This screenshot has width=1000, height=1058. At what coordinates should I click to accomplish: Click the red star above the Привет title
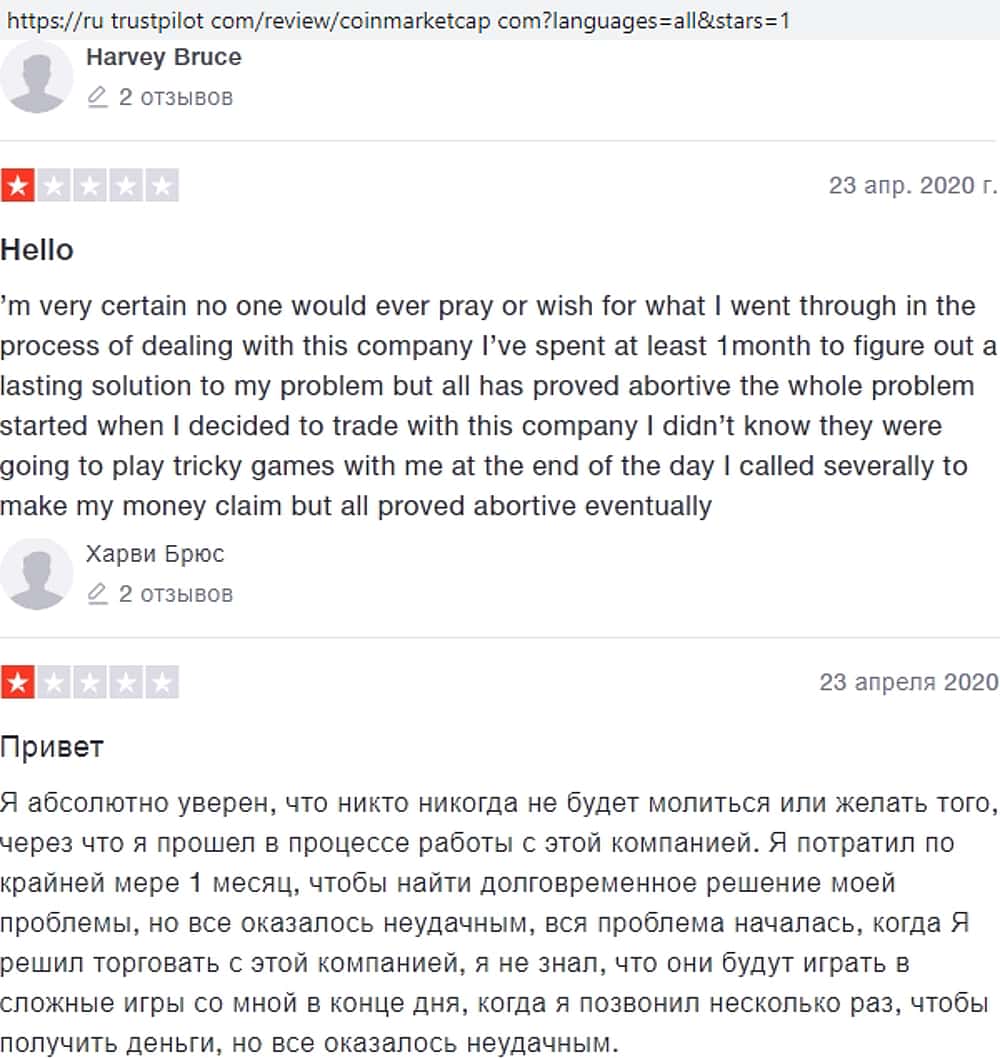click(x=18, y=683)
